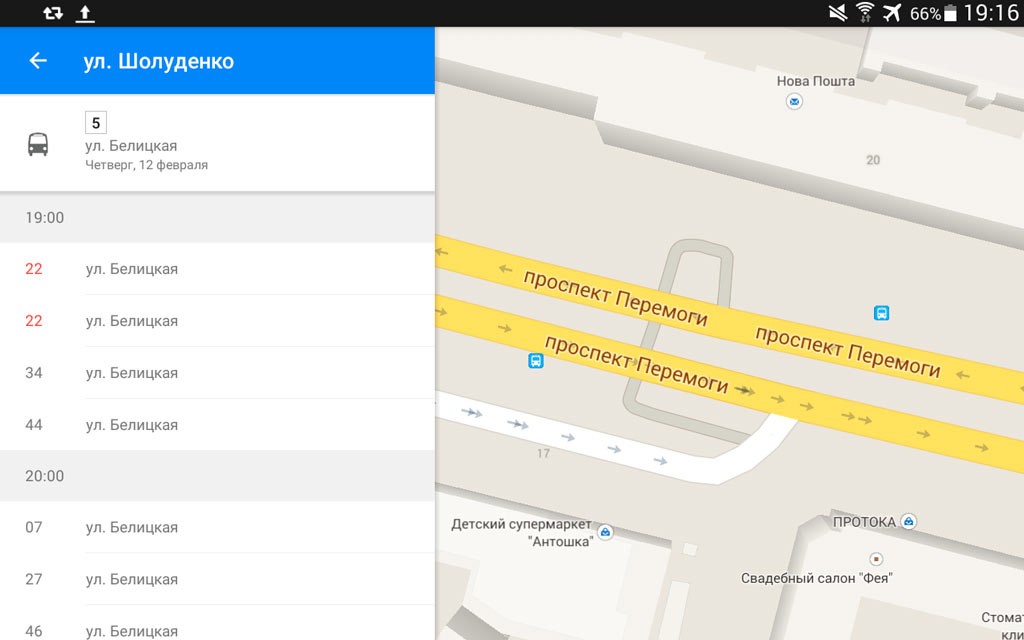Open the Нова Пошта post office icon

tap(793, 101)
